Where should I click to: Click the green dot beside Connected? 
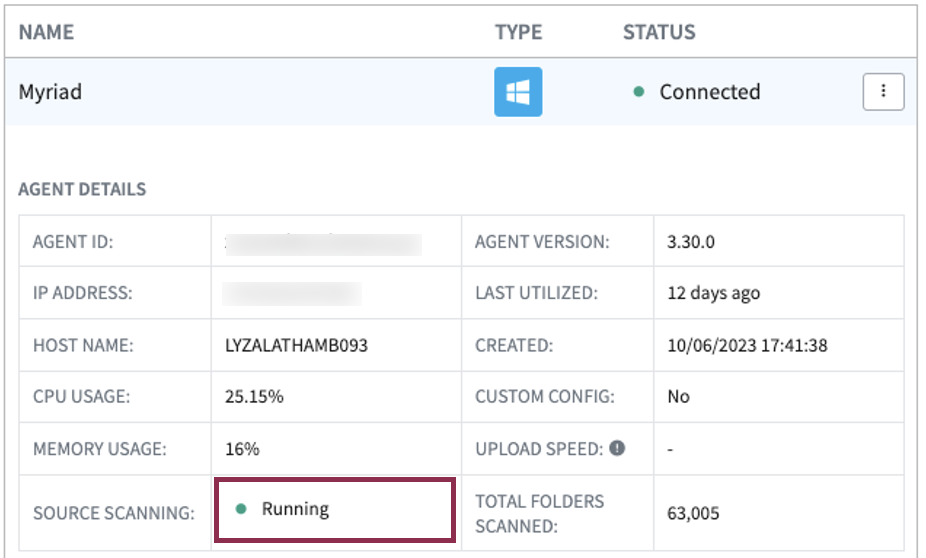tap(639, 93)
